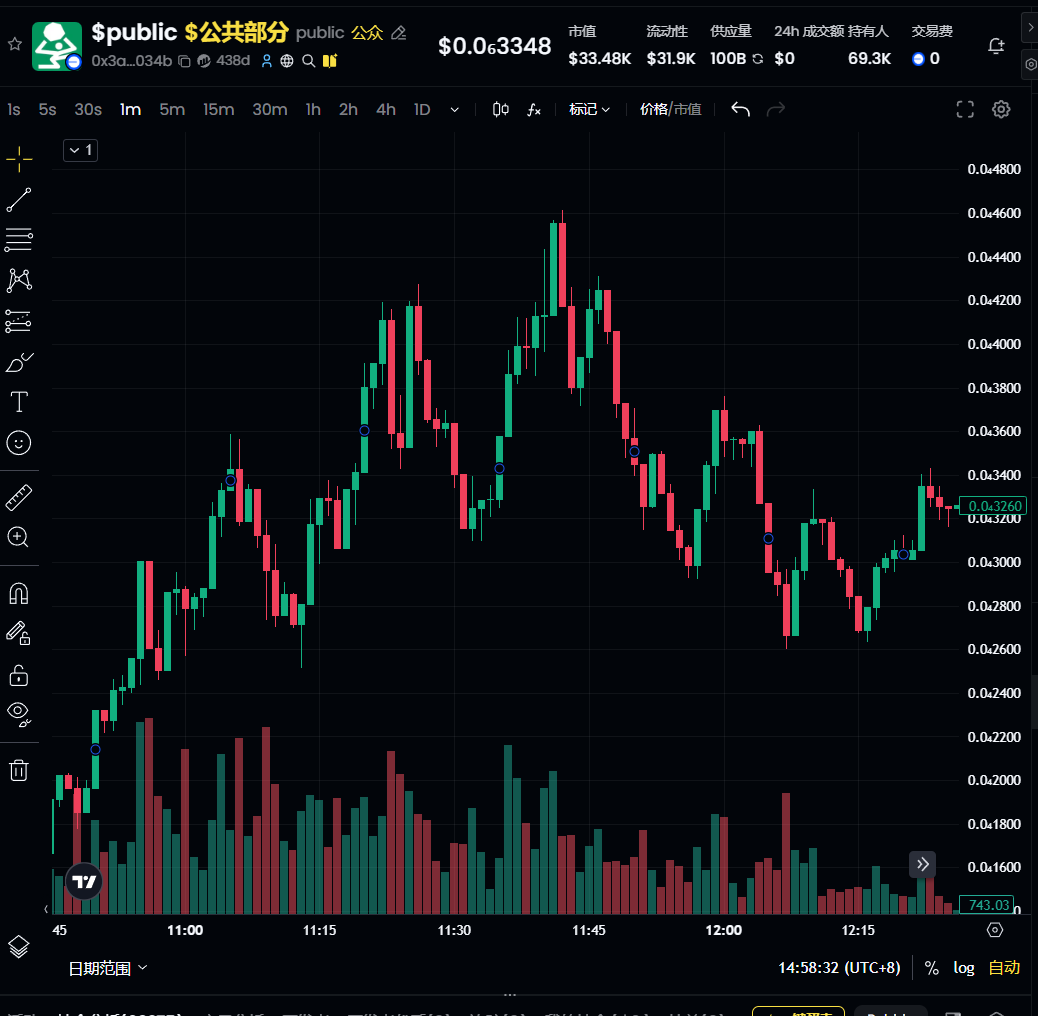The width and height of the screenshot is (1038, 1016).
Task: Open price scale settings icon at bottom right
Action: coord(994,930)
